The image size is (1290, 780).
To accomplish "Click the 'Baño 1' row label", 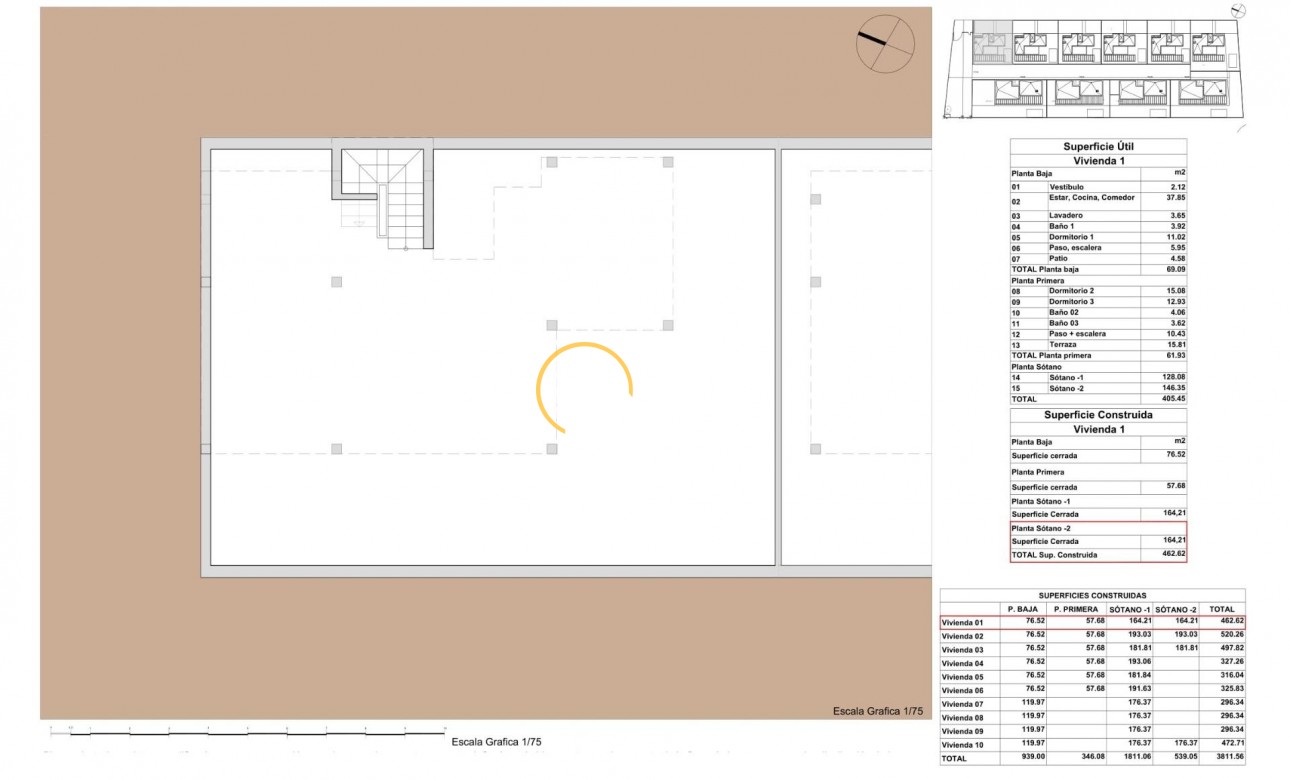I will point(1063,227).
